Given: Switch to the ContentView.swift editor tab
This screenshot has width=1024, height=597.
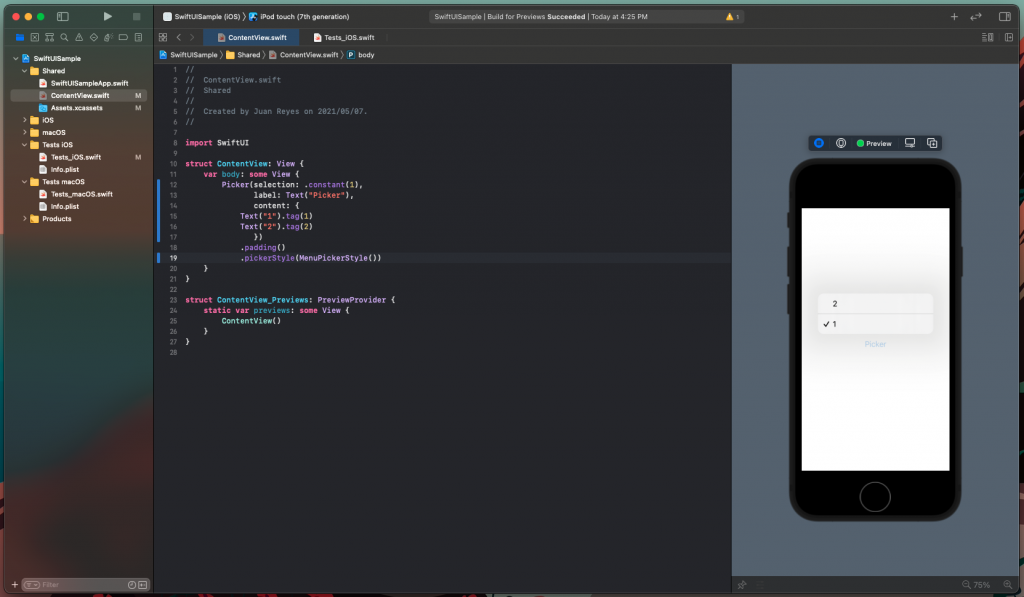Looking at the screenshot, I should (251, 37).
